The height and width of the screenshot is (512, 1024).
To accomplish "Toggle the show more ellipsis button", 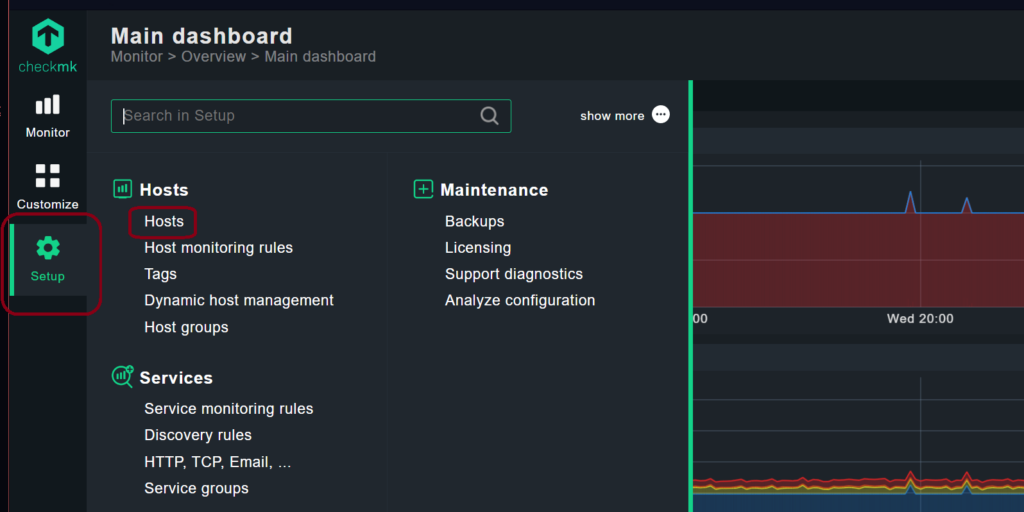I will (x=661, y=115).
